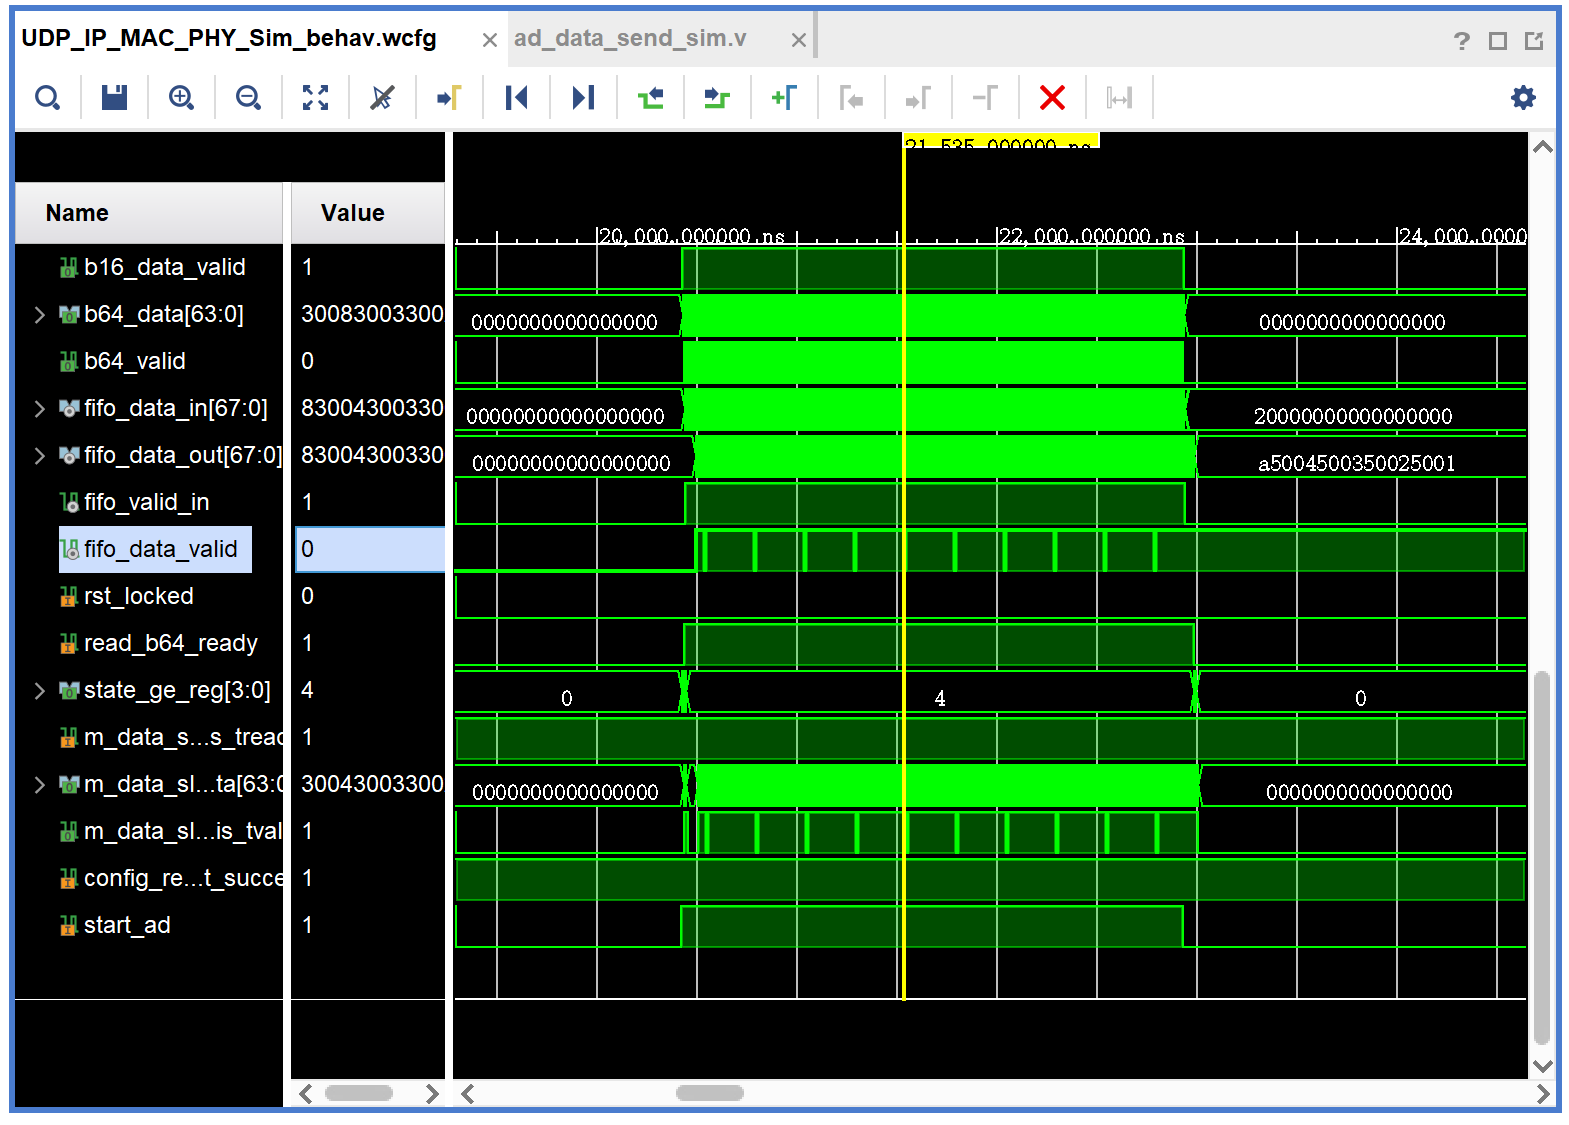Viewport: 1569px width, 1125px height.
Task: Select the rst_locked signal row
Action: 138,597
